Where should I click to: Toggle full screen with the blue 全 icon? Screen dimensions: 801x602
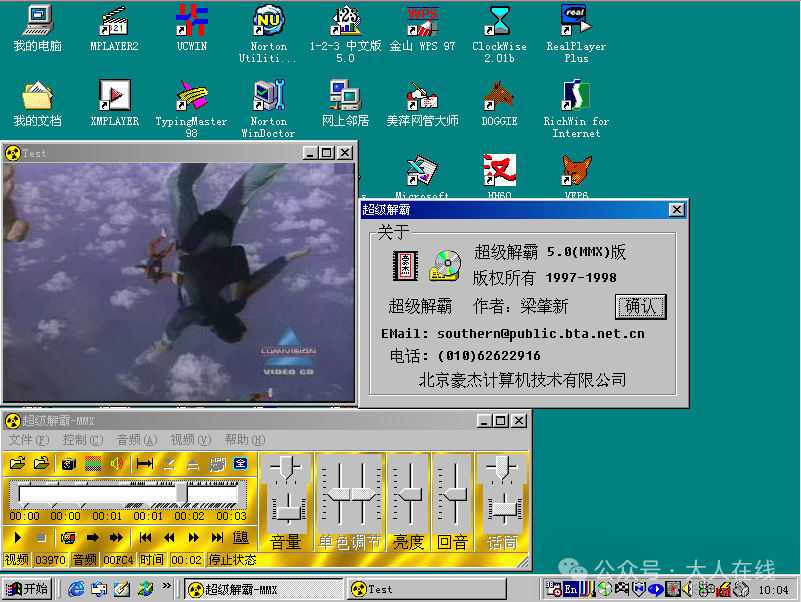point(241,464)
